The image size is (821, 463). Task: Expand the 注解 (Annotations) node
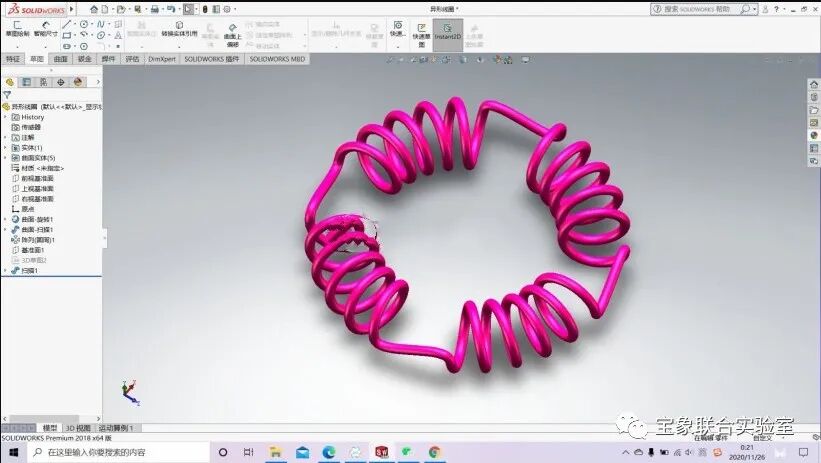coord(5,137)
